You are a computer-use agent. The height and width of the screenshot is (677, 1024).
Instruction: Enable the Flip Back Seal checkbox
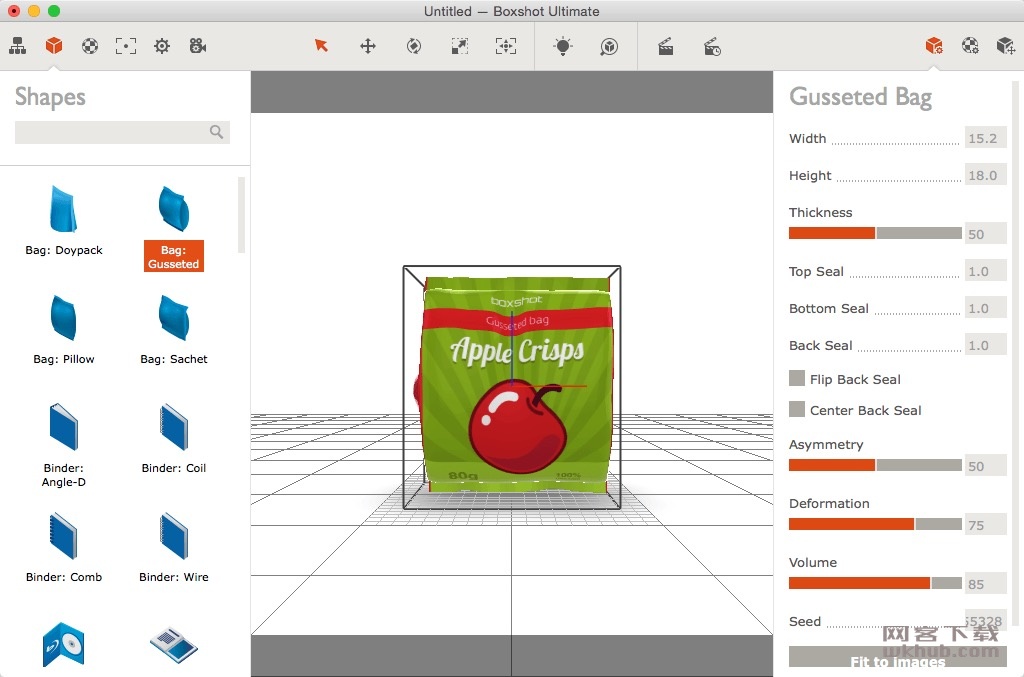point(797,379)
